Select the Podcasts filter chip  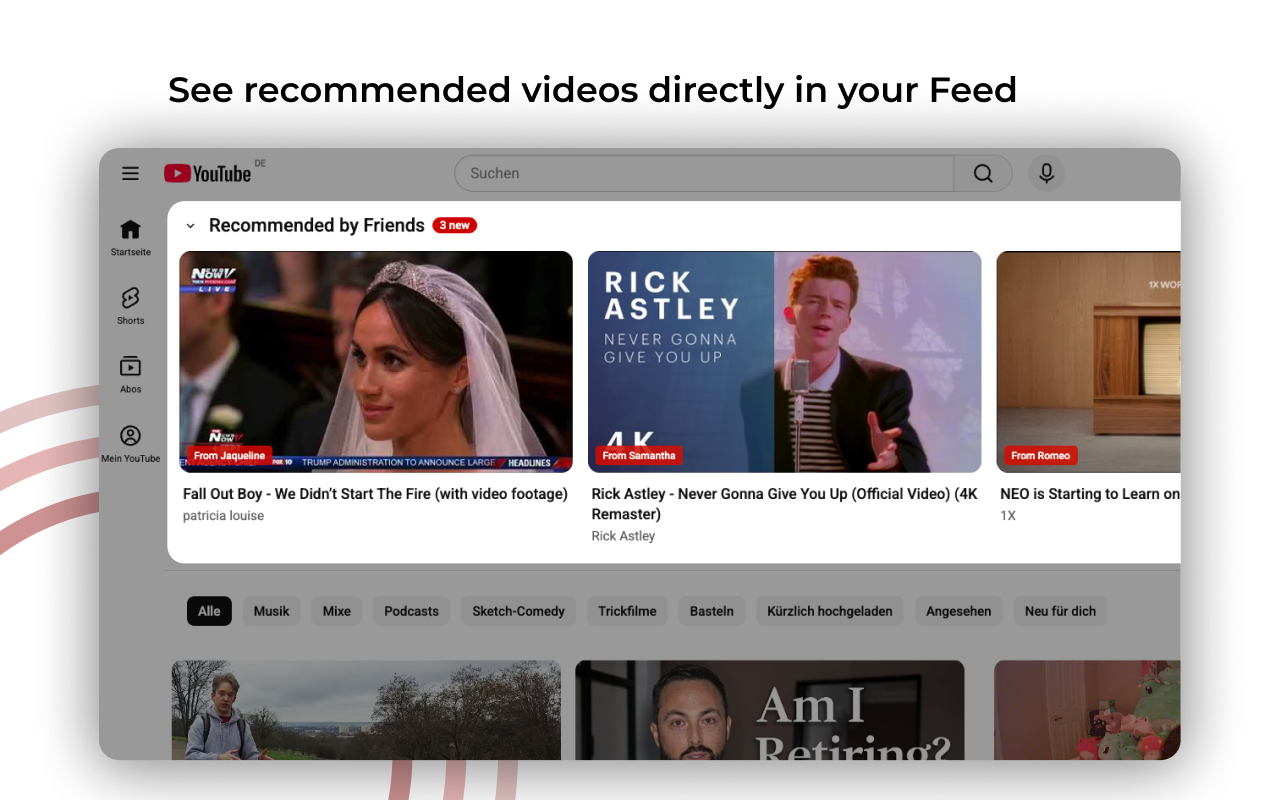[x=412, y=611]
